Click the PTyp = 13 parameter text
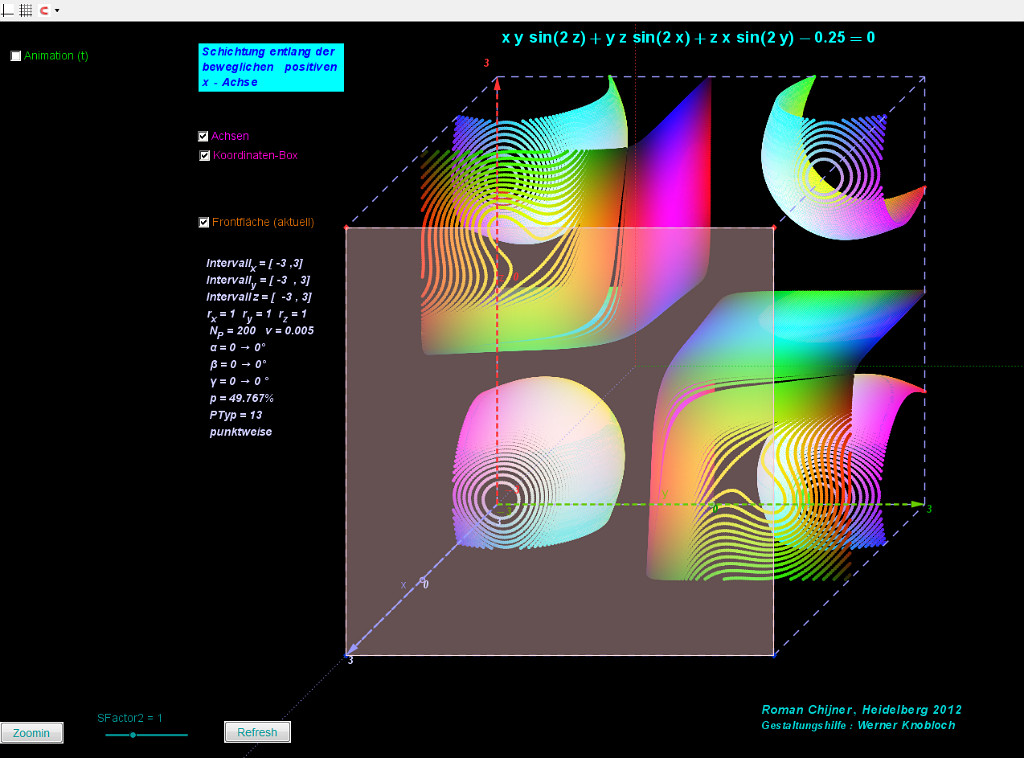This screenshot has height=758, width=1024. [x=235, y=414]
